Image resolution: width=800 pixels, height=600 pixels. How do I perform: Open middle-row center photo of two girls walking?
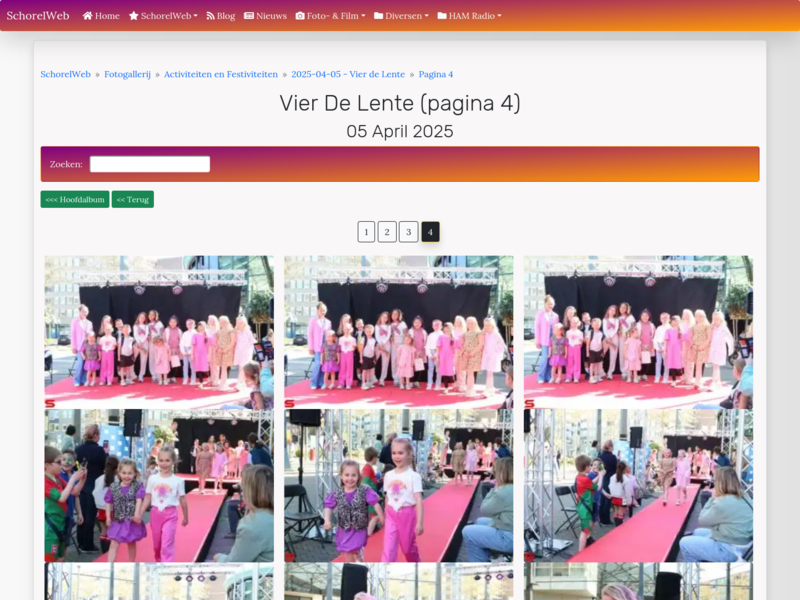pos(398,485)
